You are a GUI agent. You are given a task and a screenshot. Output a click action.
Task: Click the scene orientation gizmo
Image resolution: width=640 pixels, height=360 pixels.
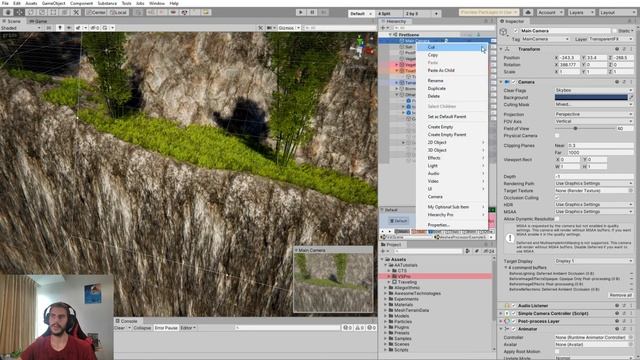(x=361, y=47)
